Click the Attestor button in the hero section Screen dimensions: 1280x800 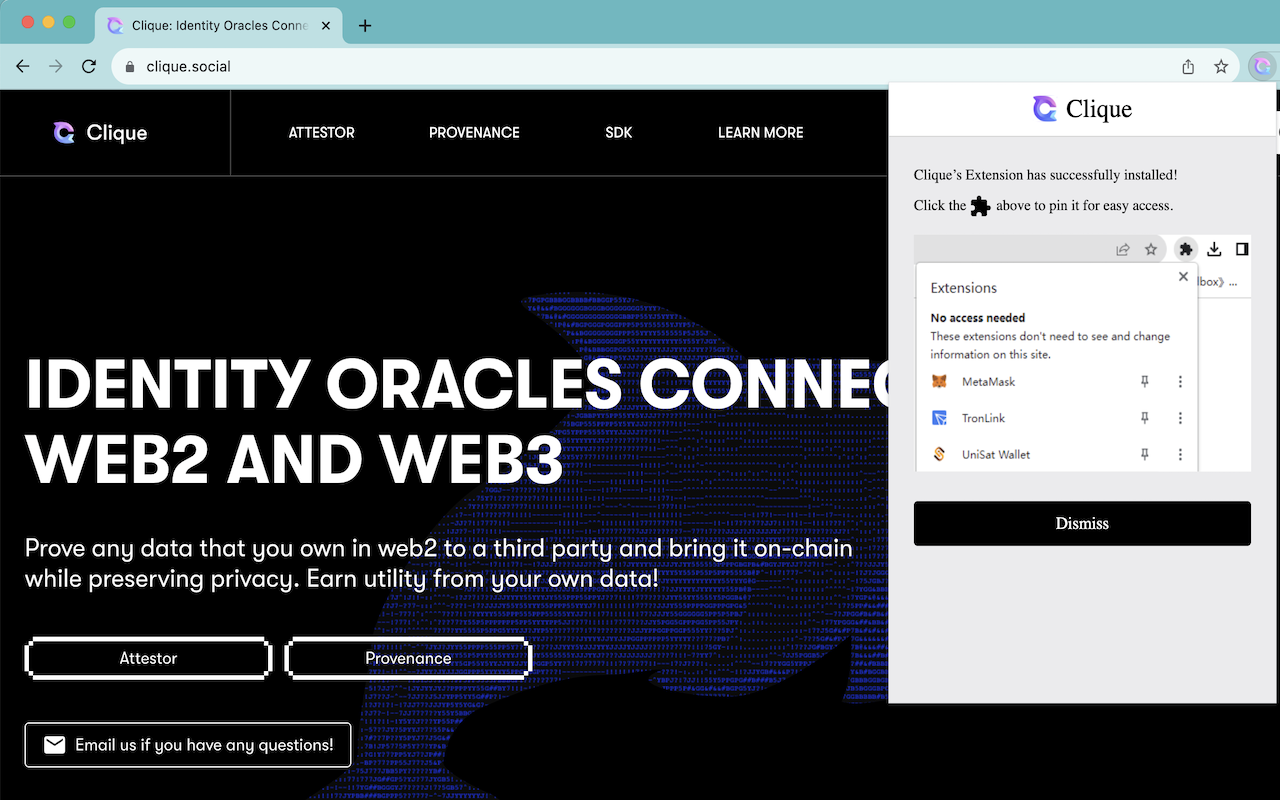[148, 658]
